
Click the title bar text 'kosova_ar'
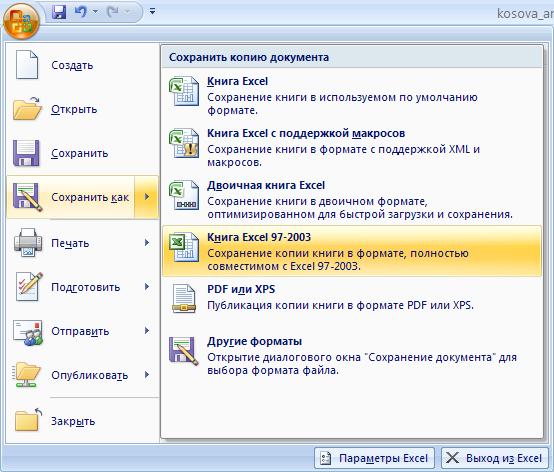pyautogui.click(x=525, y=13)
